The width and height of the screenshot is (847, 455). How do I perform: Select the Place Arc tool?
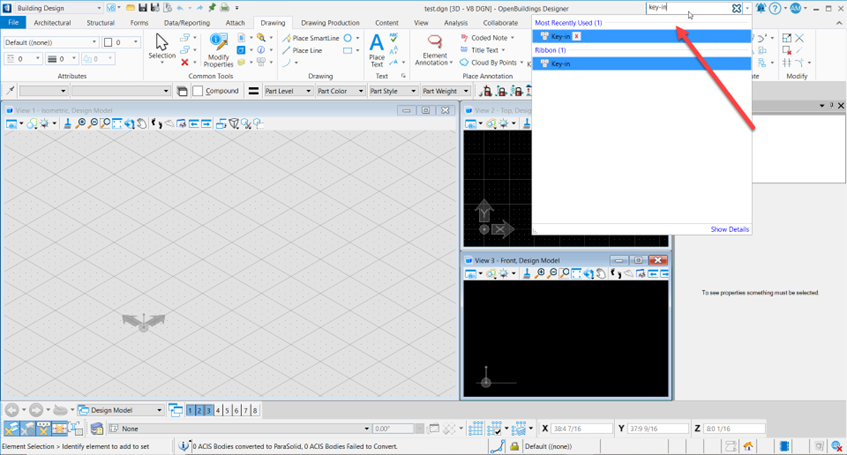tap(286, 63)
